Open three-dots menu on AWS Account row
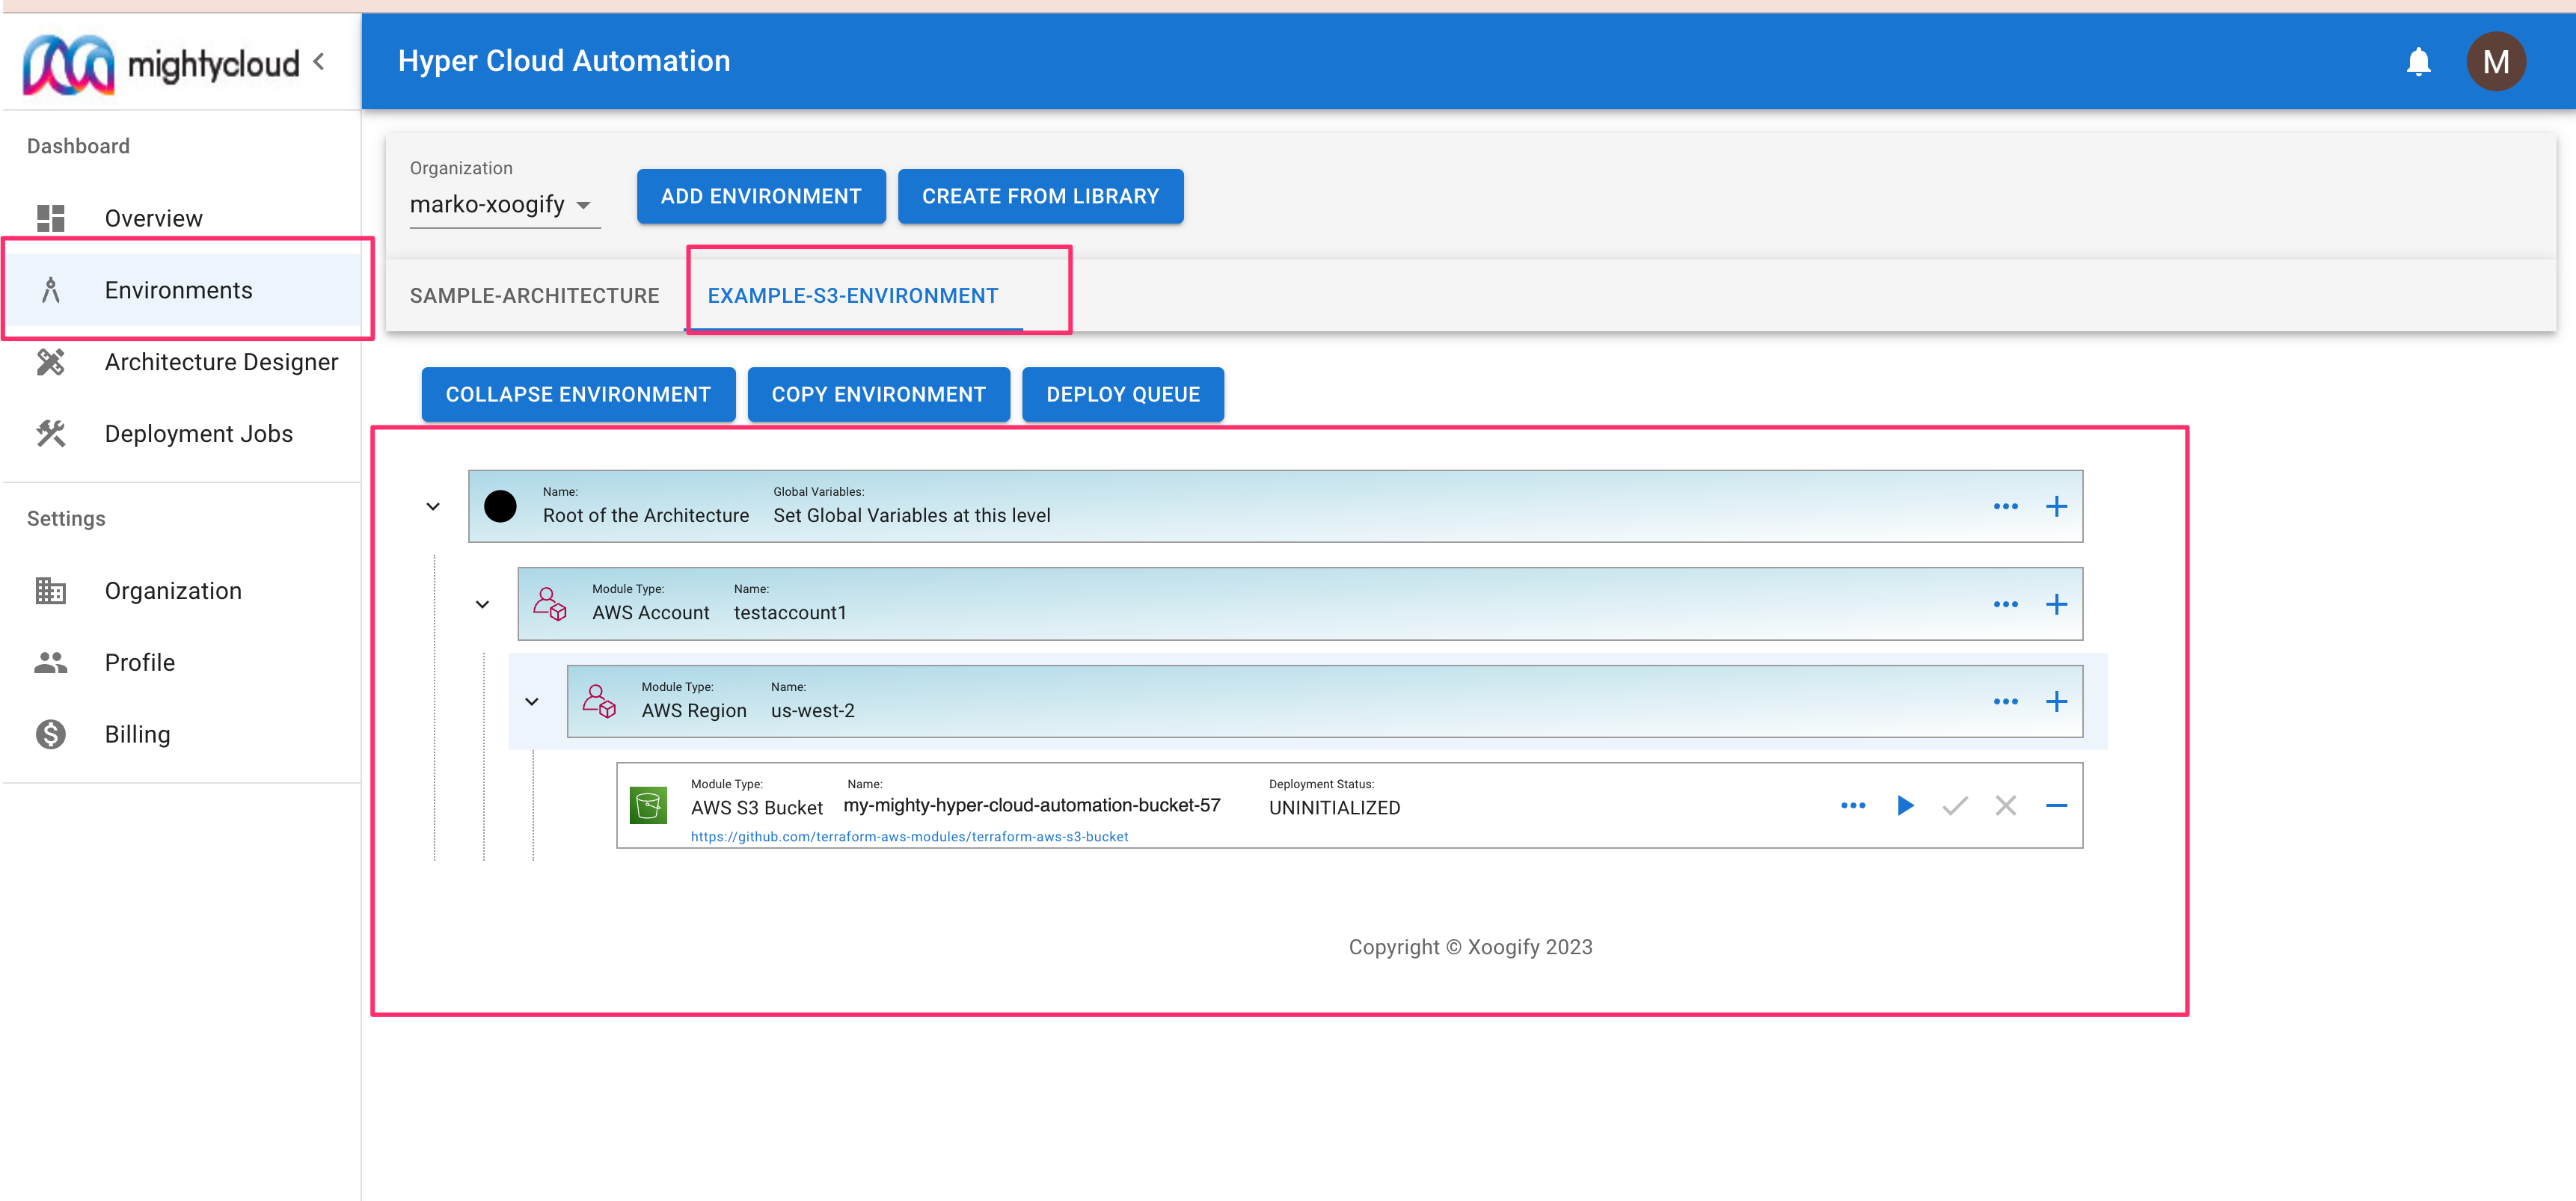This screenshot has height=1201, width=2576. pyautogui.click(x=2004, y=604)
